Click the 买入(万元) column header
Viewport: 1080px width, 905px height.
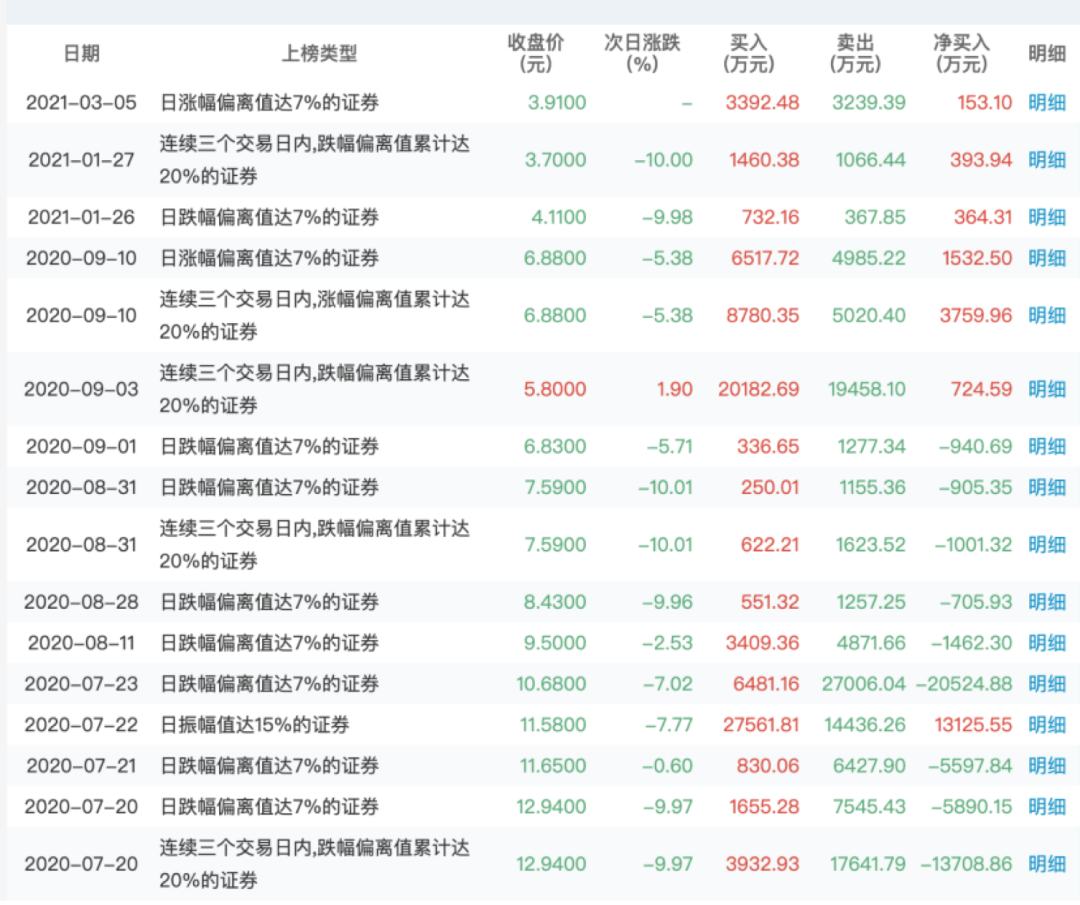[x=749, y=53]
